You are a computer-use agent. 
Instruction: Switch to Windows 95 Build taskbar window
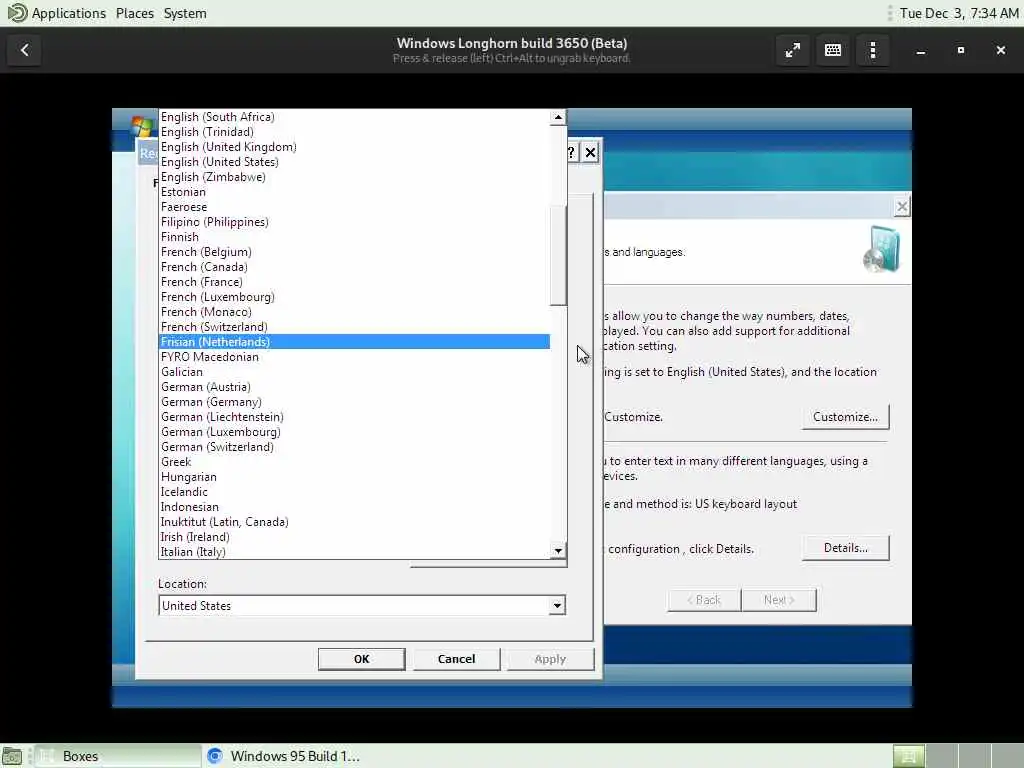[284, 756]
